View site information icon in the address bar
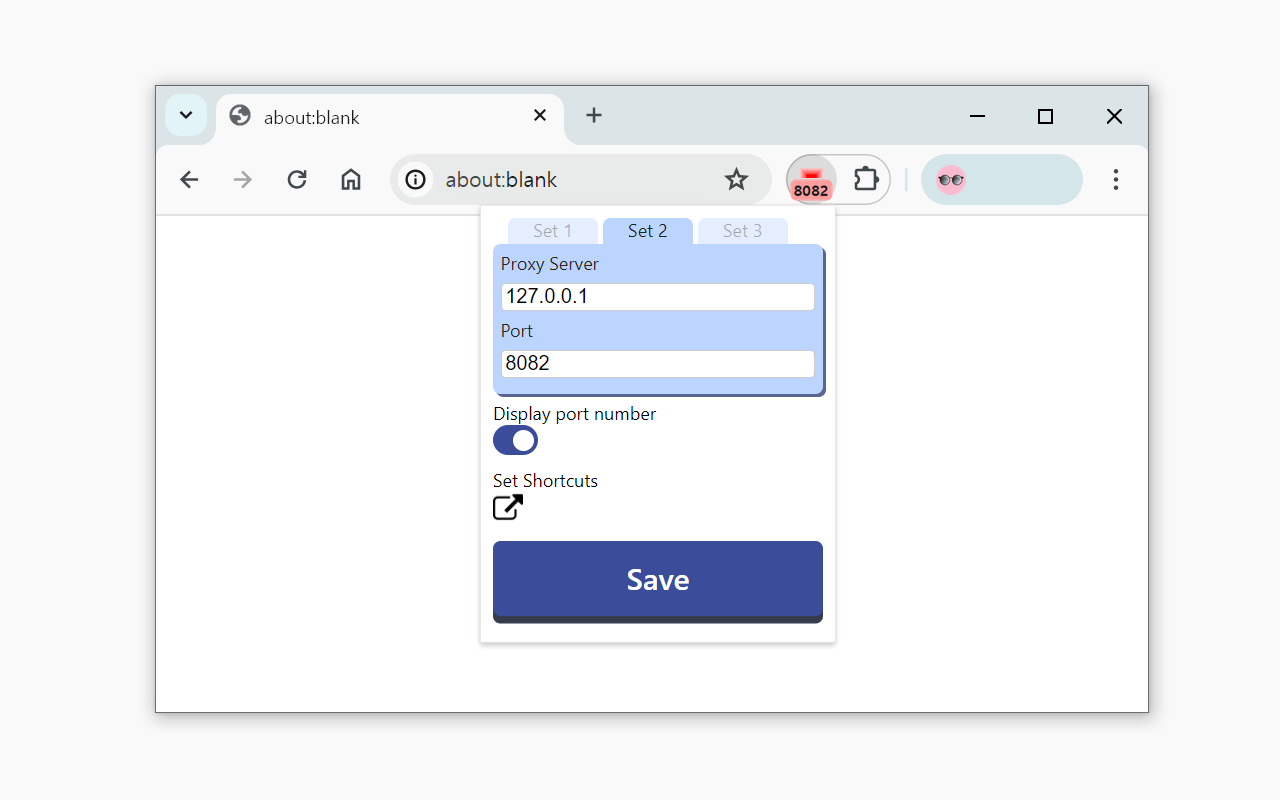This screenshot has width=1280, height=800. click(415, 180)
